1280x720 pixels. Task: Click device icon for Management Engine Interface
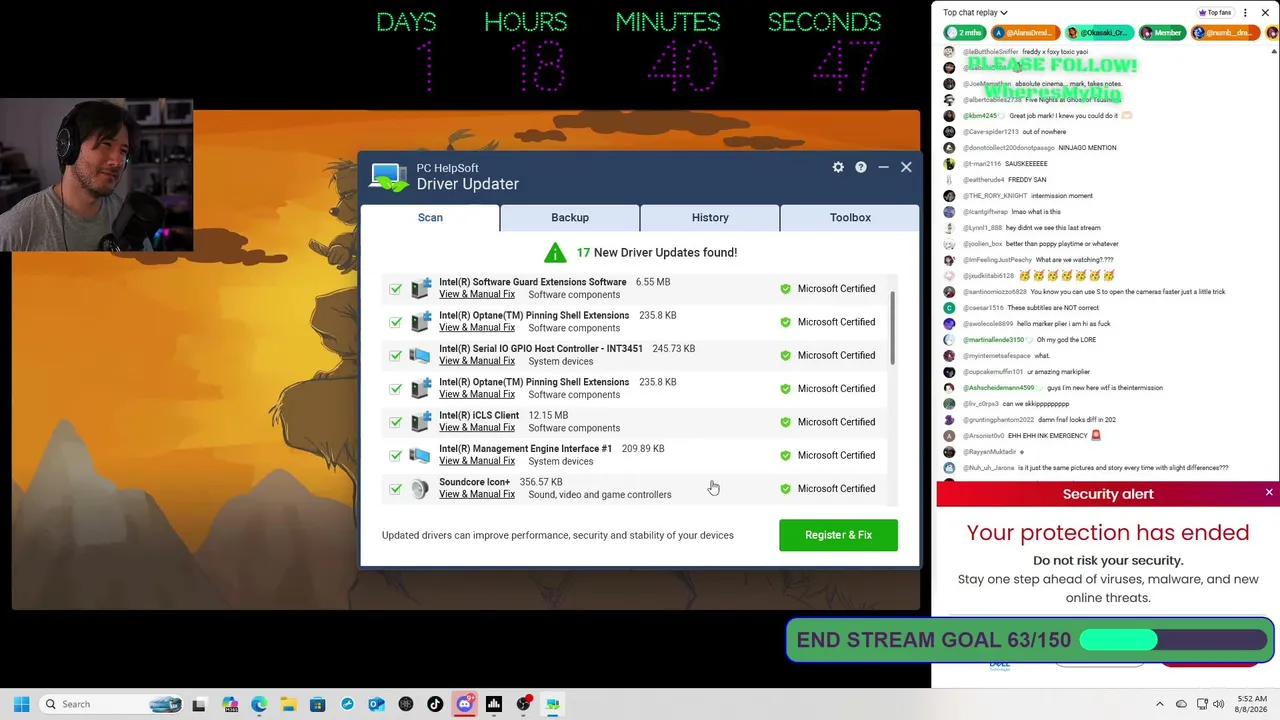pyautogui.click(x=421, y=455)
